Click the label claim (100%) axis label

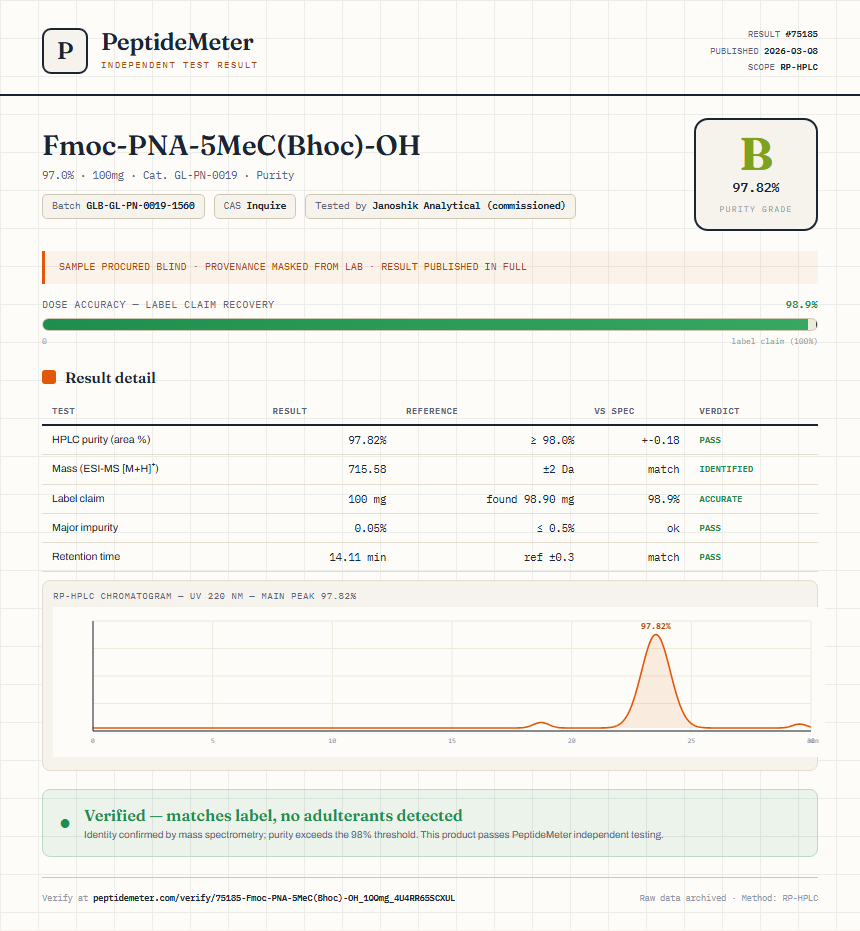774,341
